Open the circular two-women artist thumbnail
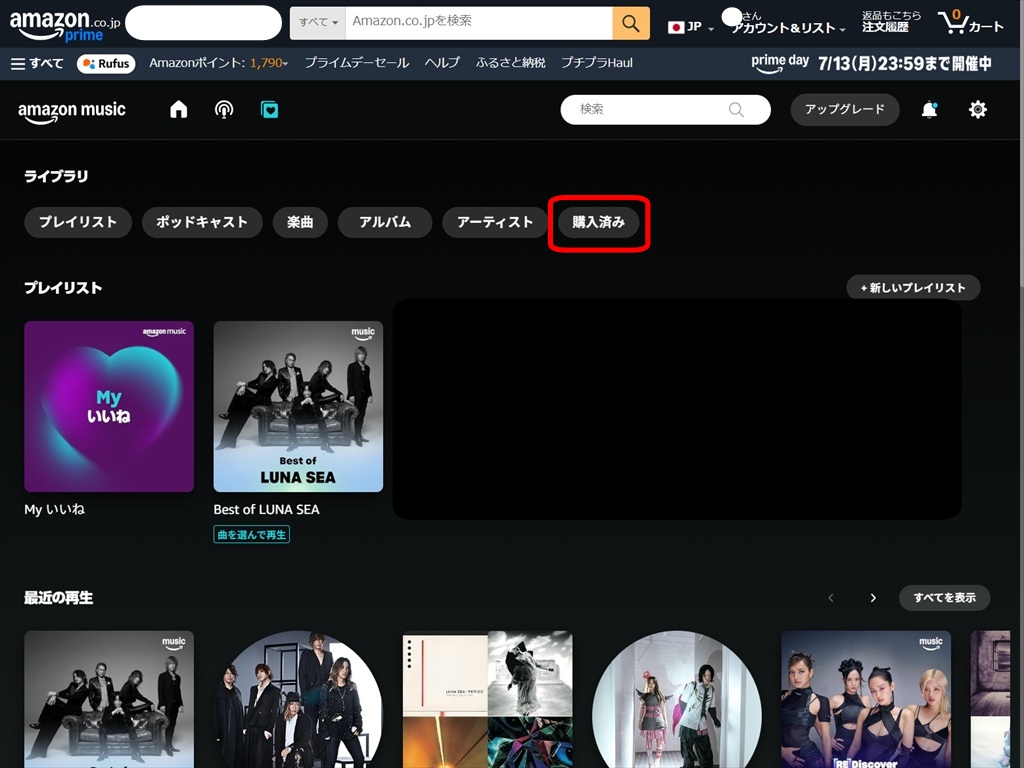The image size is (1024, 768). pyautogui.click(x=677, y=699)
